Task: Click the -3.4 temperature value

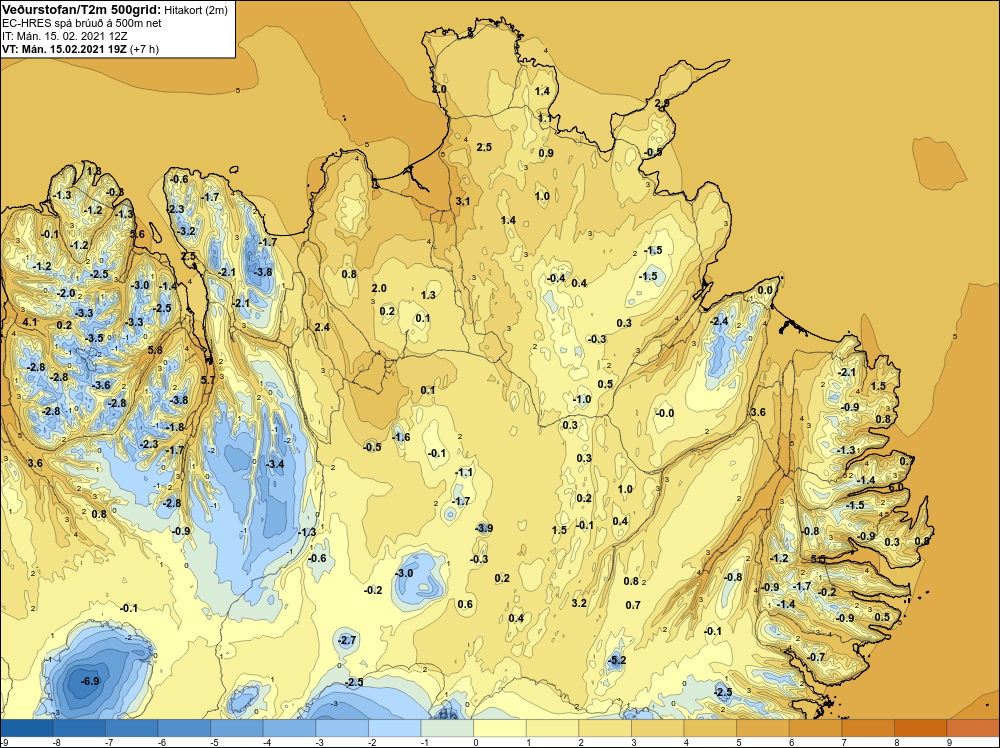Action: (275, 464)
